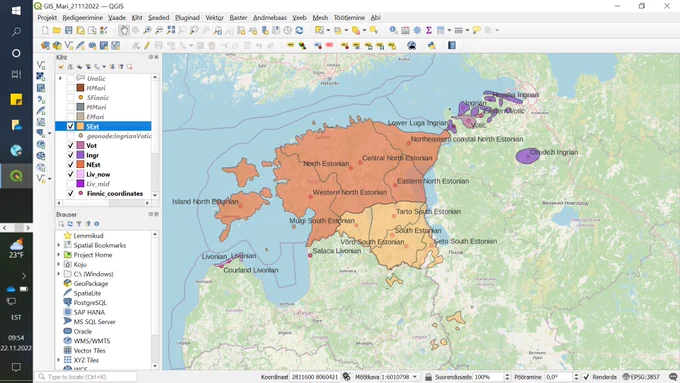Filter the legend in Kiht panel toolbar
This screenshot has width=680, height=383.
pos(88,67)
